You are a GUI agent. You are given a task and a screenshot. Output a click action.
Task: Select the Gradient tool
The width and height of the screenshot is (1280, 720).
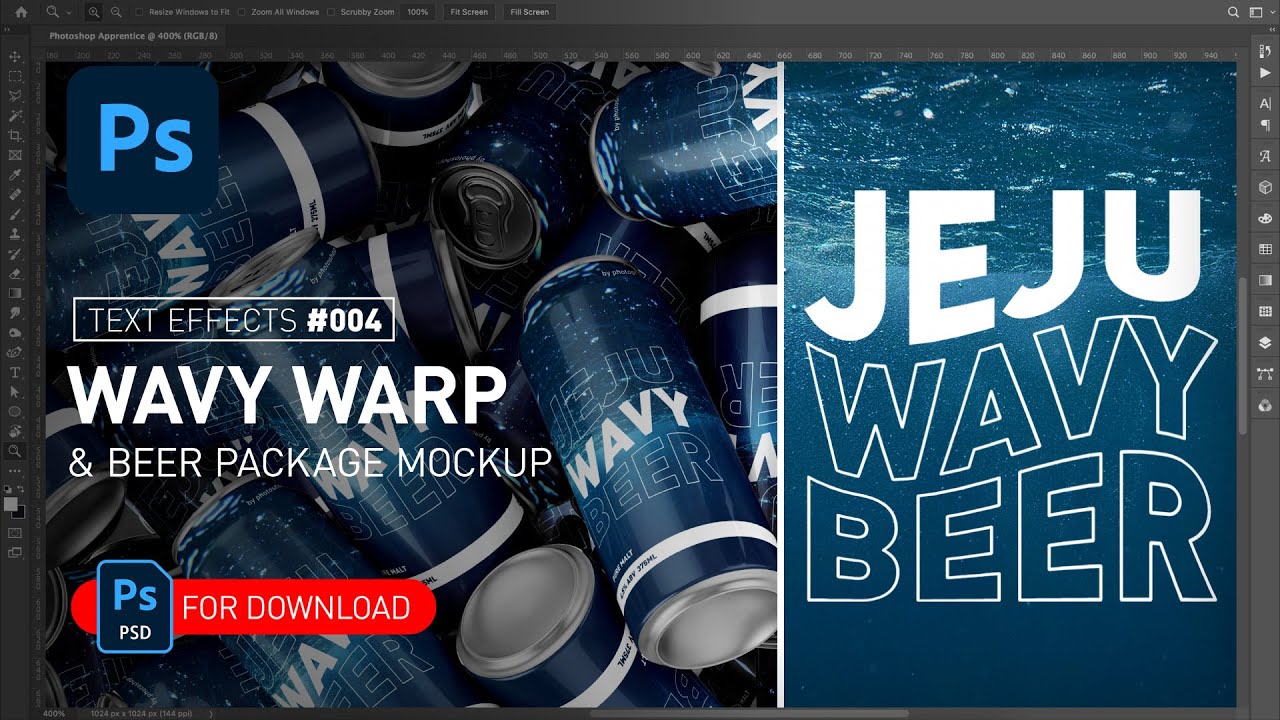point(15,293)
